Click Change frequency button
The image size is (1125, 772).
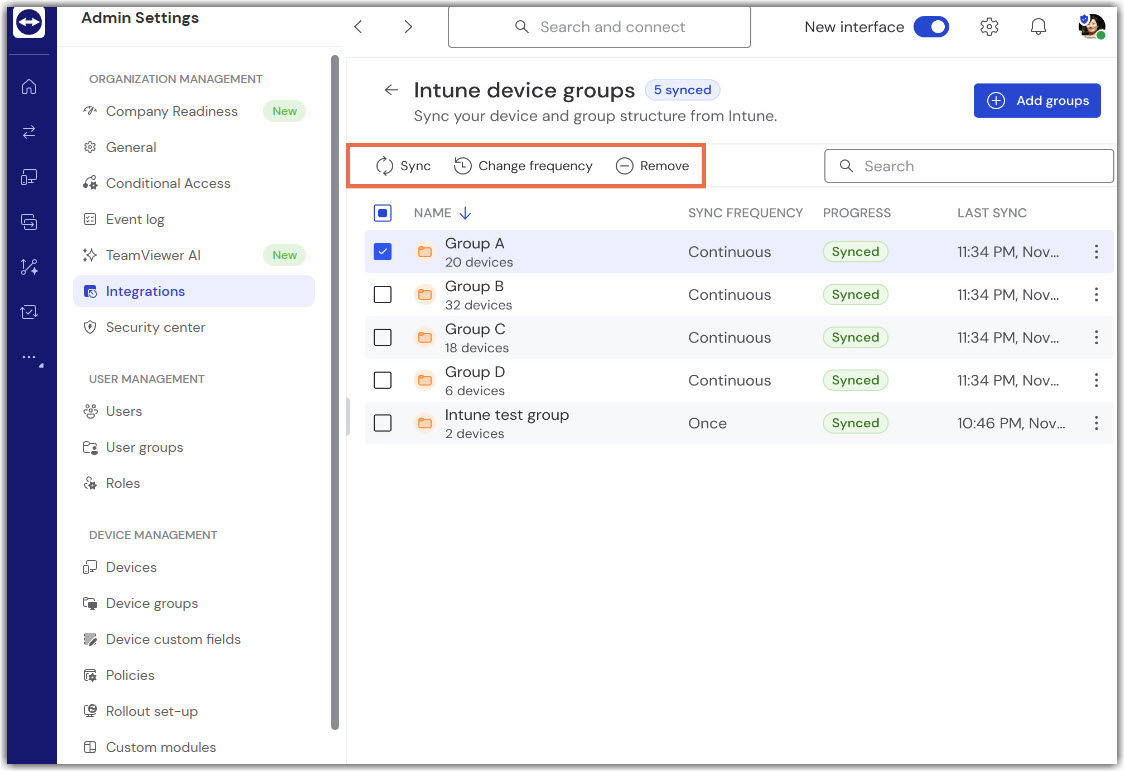[x=523, y=166]
